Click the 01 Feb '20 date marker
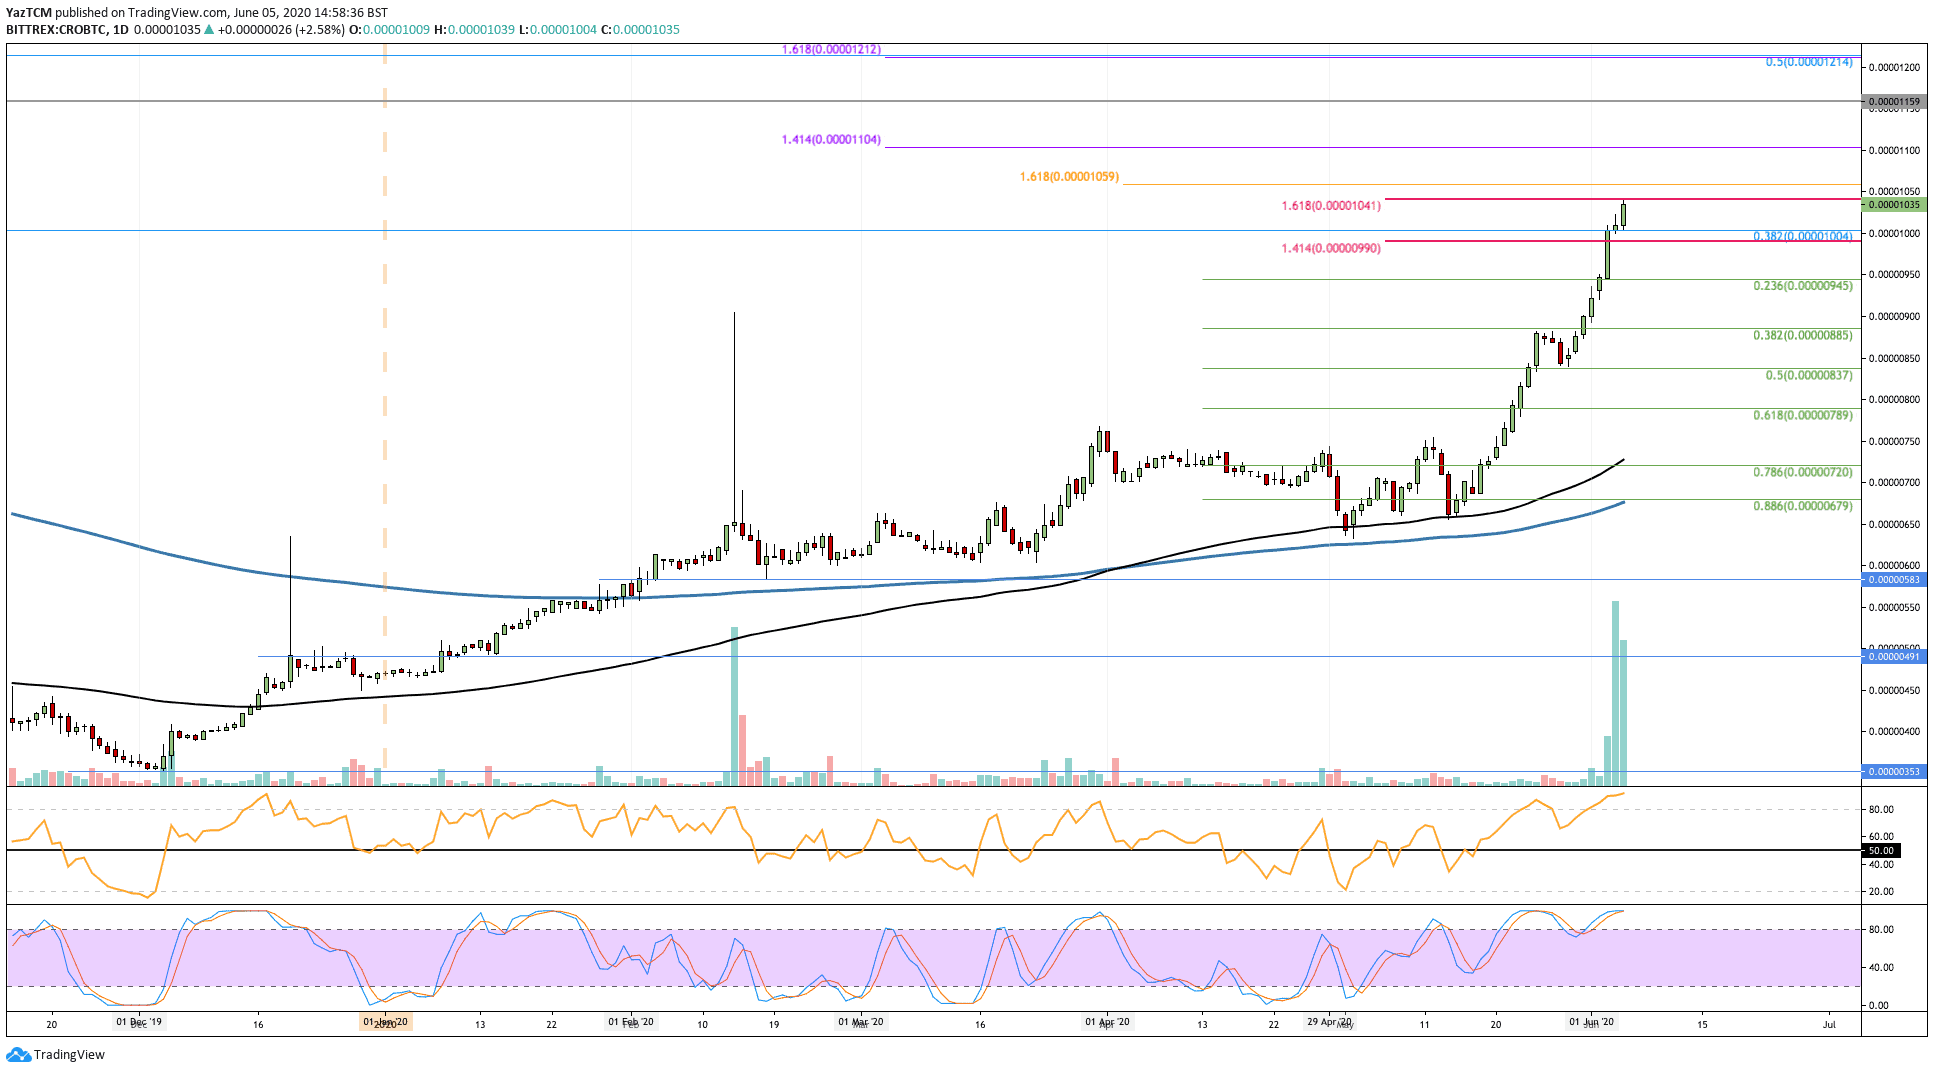This screenshot has width=1934, height=1073. point(631,1023)
